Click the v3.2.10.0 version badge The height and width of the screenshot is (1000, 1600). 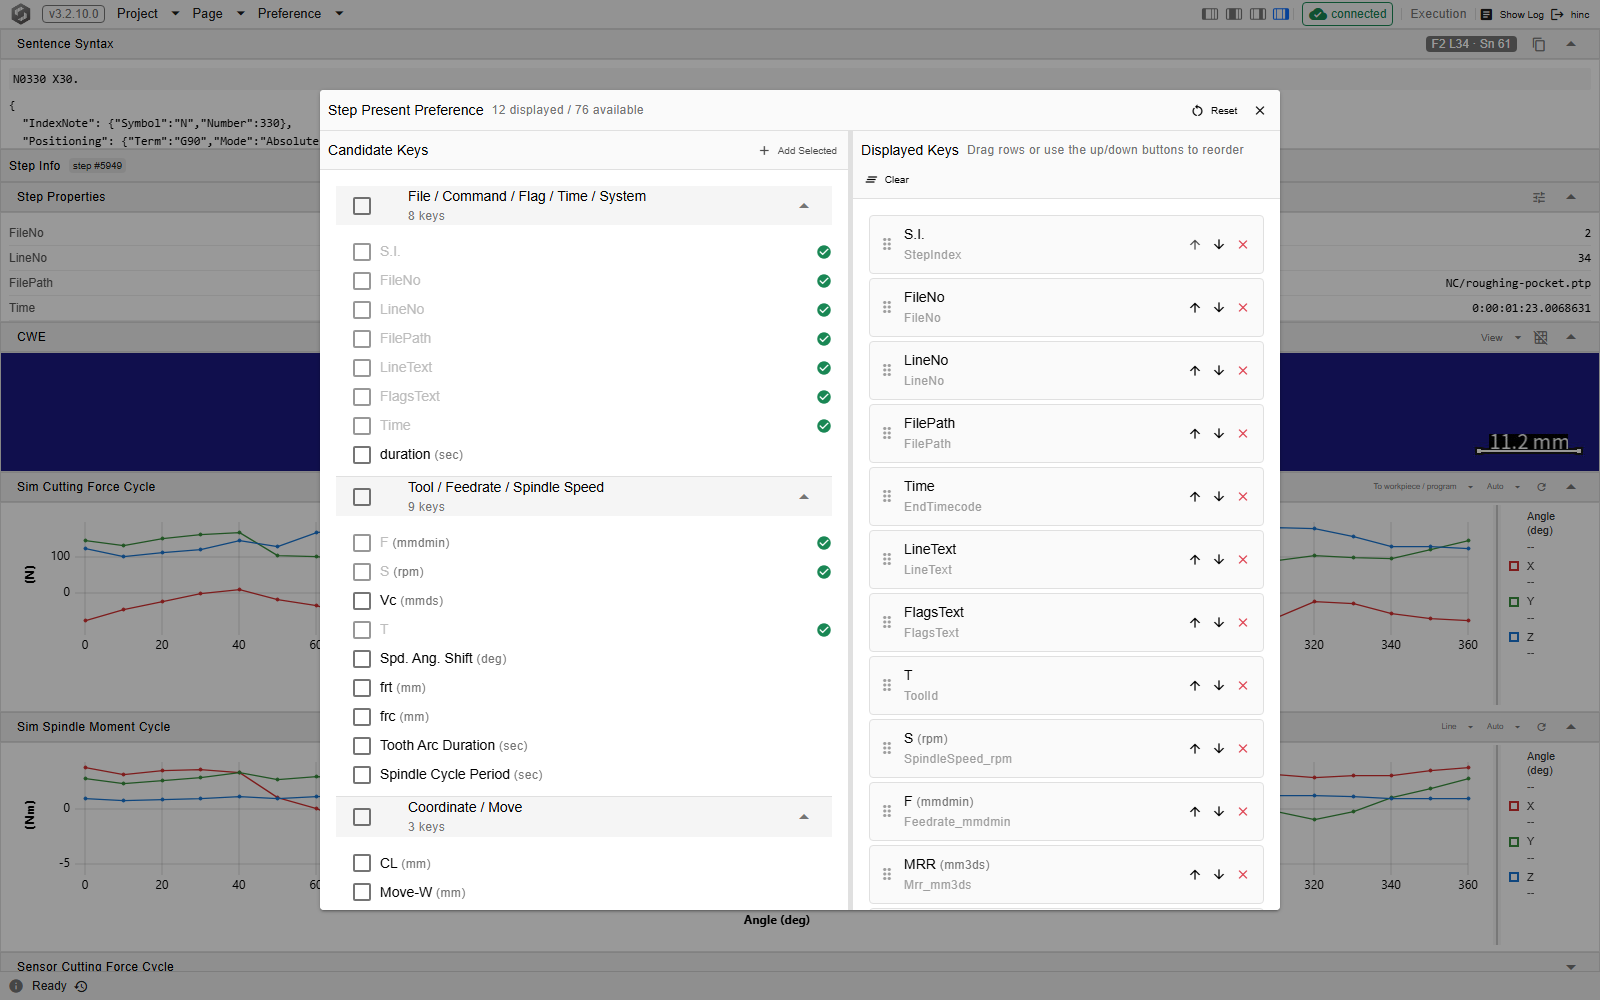pyautogui.click(x=73, y=14)
